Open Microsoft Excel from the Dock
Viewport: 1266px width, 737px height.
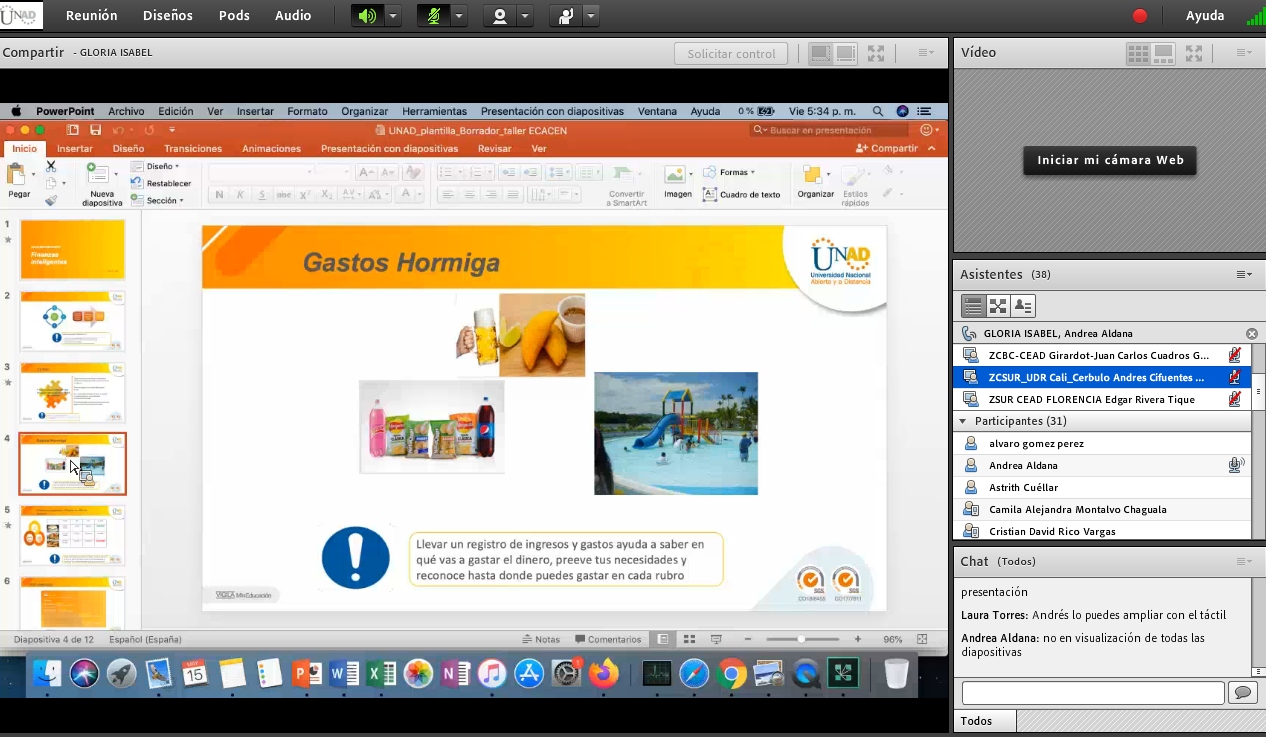tap(381, 674)
